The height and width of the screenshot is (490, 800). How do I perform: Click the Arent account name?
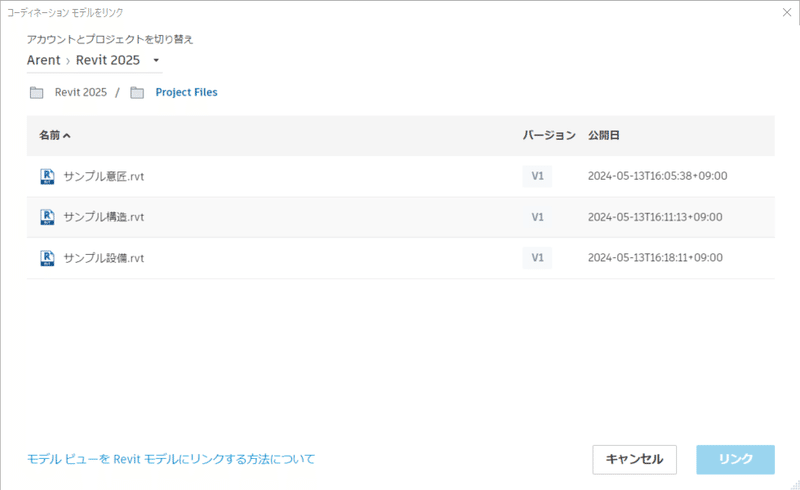[x=44, y=60]
